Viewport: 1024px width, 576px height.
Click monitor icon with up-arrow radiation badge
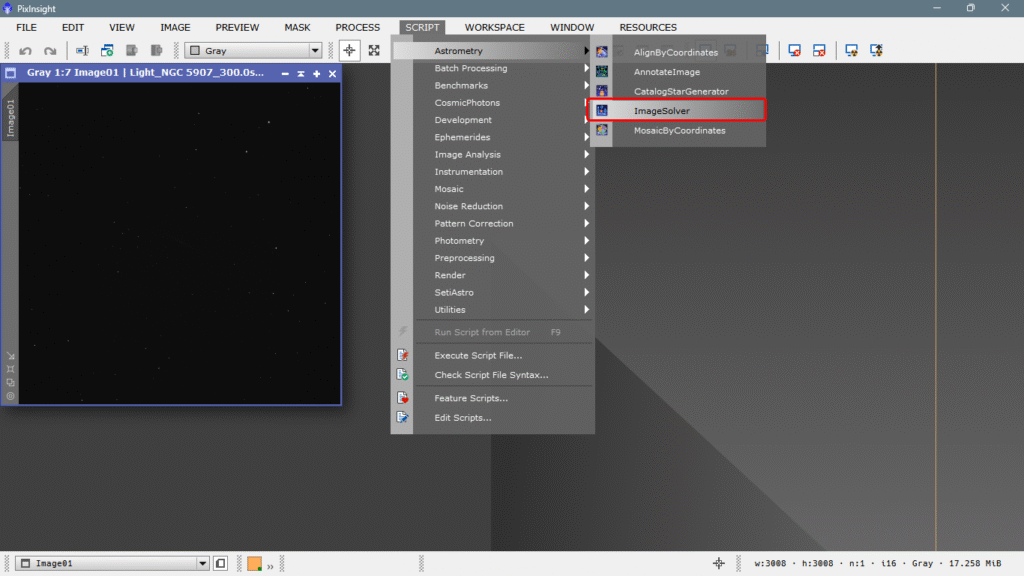(876, 50)
